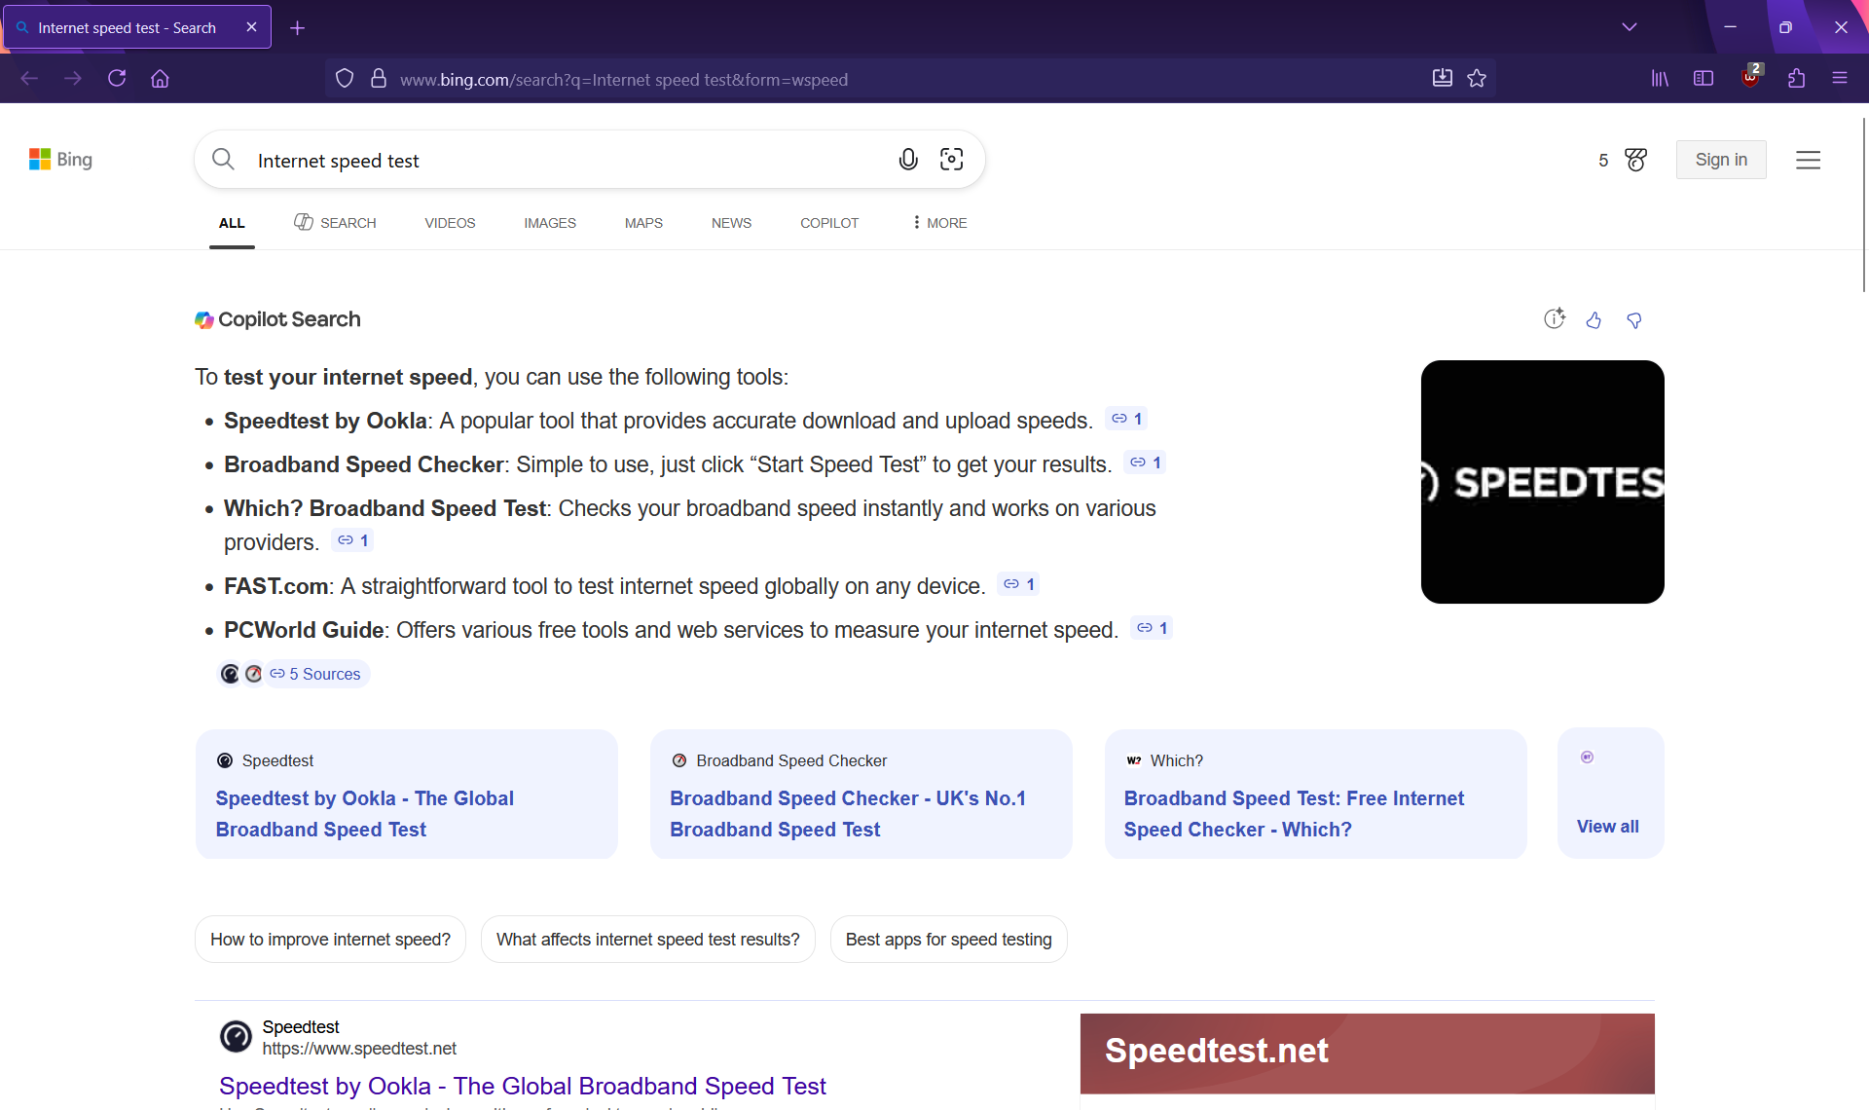
Task: Expand the MORE search options menu
Action: pos(937,222)
